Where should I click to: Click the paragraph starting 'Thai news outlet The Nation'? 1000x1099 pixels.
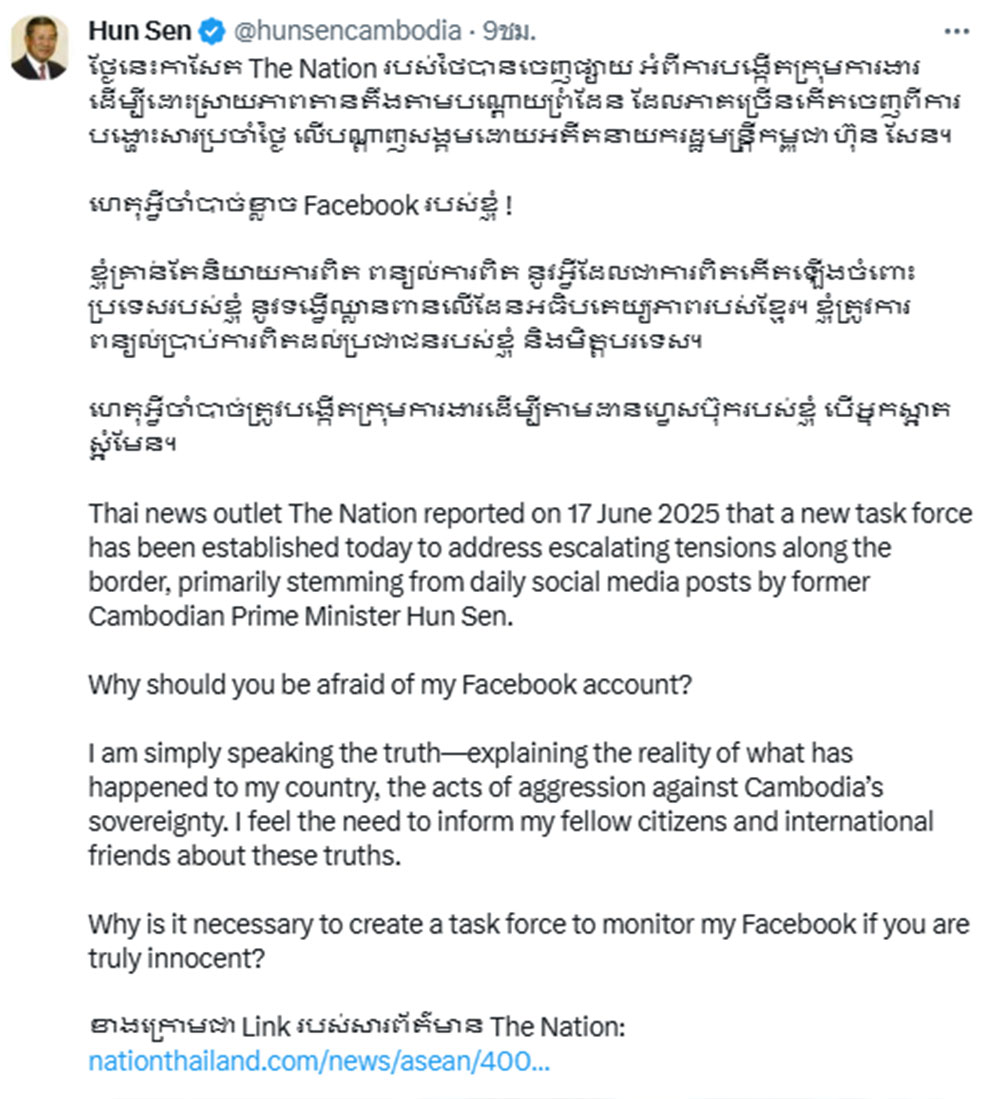tap(530, 565)
